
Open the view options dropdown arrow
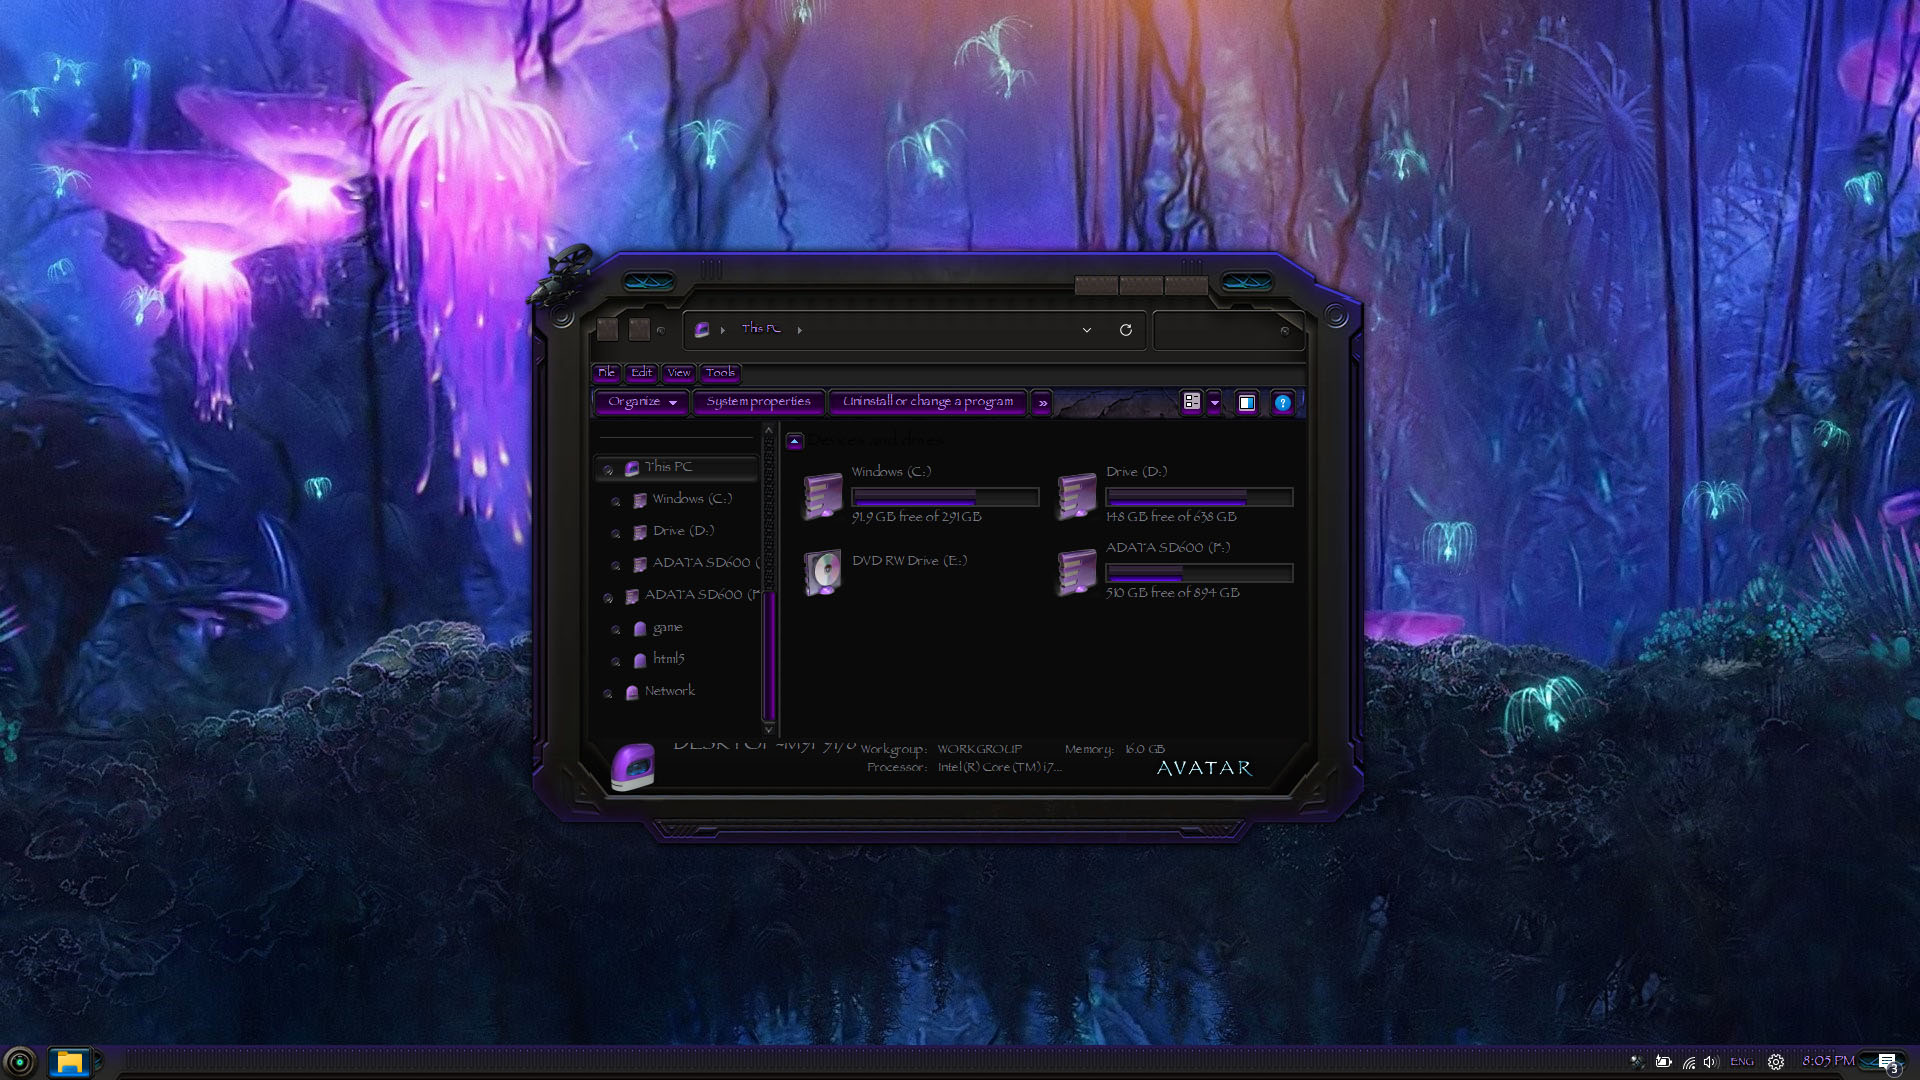(x=1214, y=403)
